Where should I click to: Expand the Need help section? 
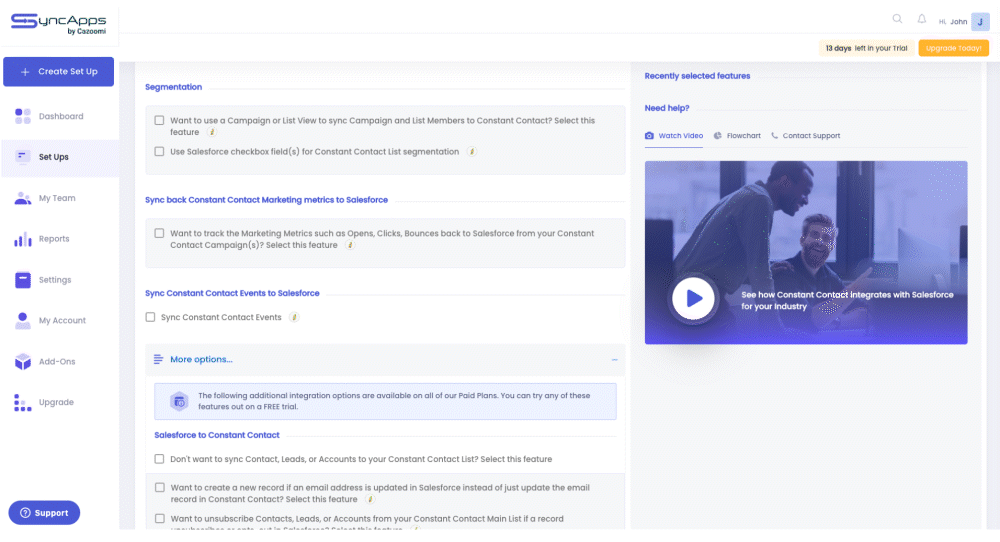point(666,108)
